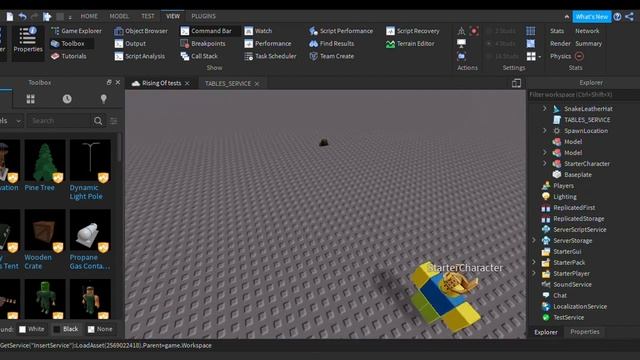Open Find Results

point(331,43)
